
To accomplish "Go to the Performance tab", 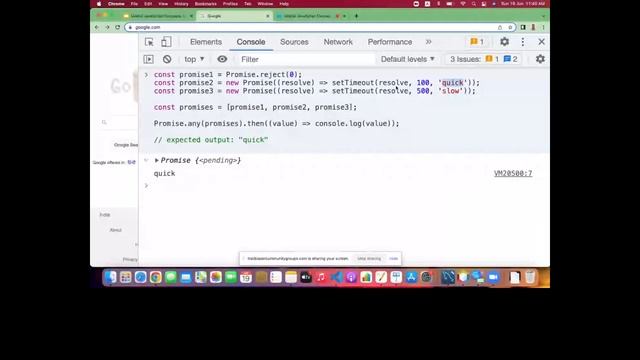I will (390, 42).
